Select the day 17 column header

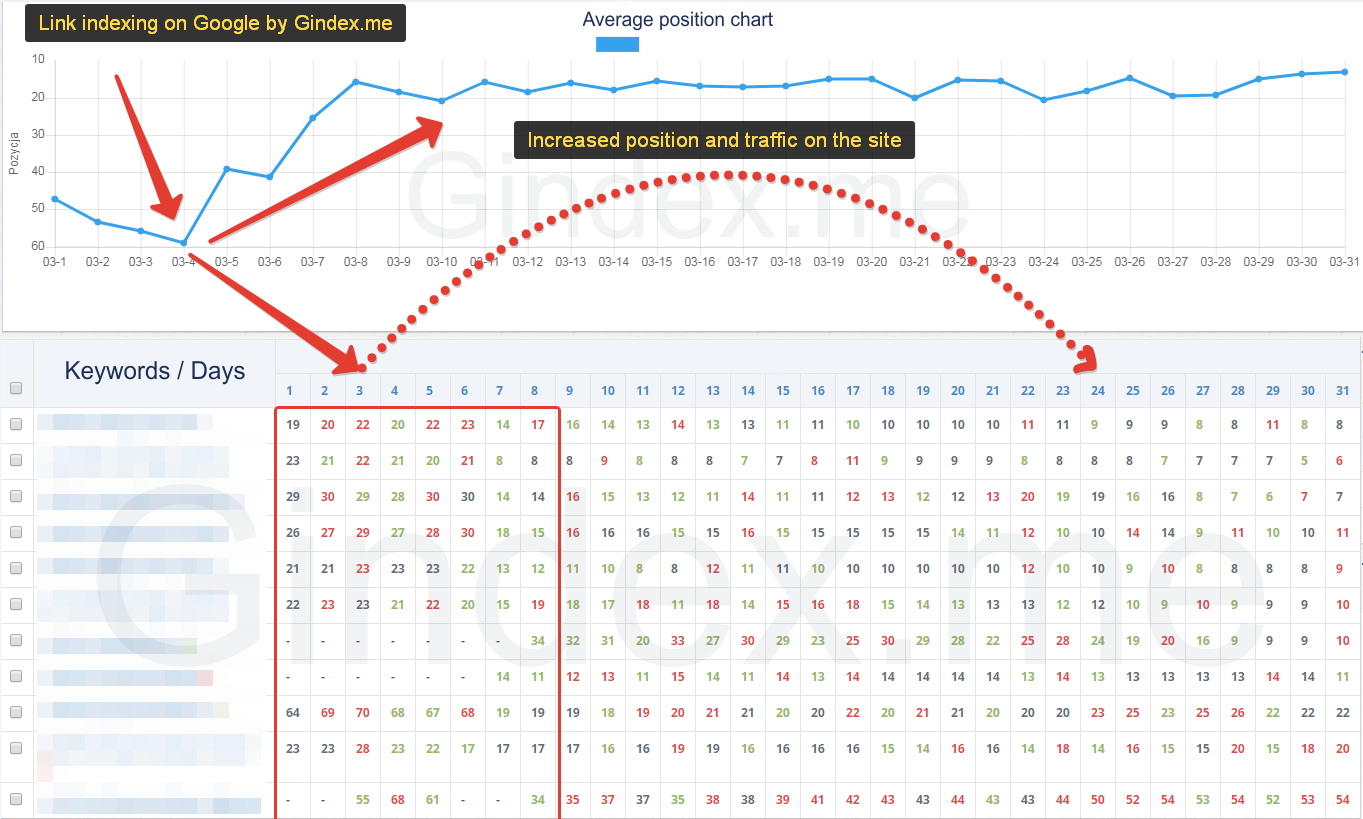(x=853, y=391)
